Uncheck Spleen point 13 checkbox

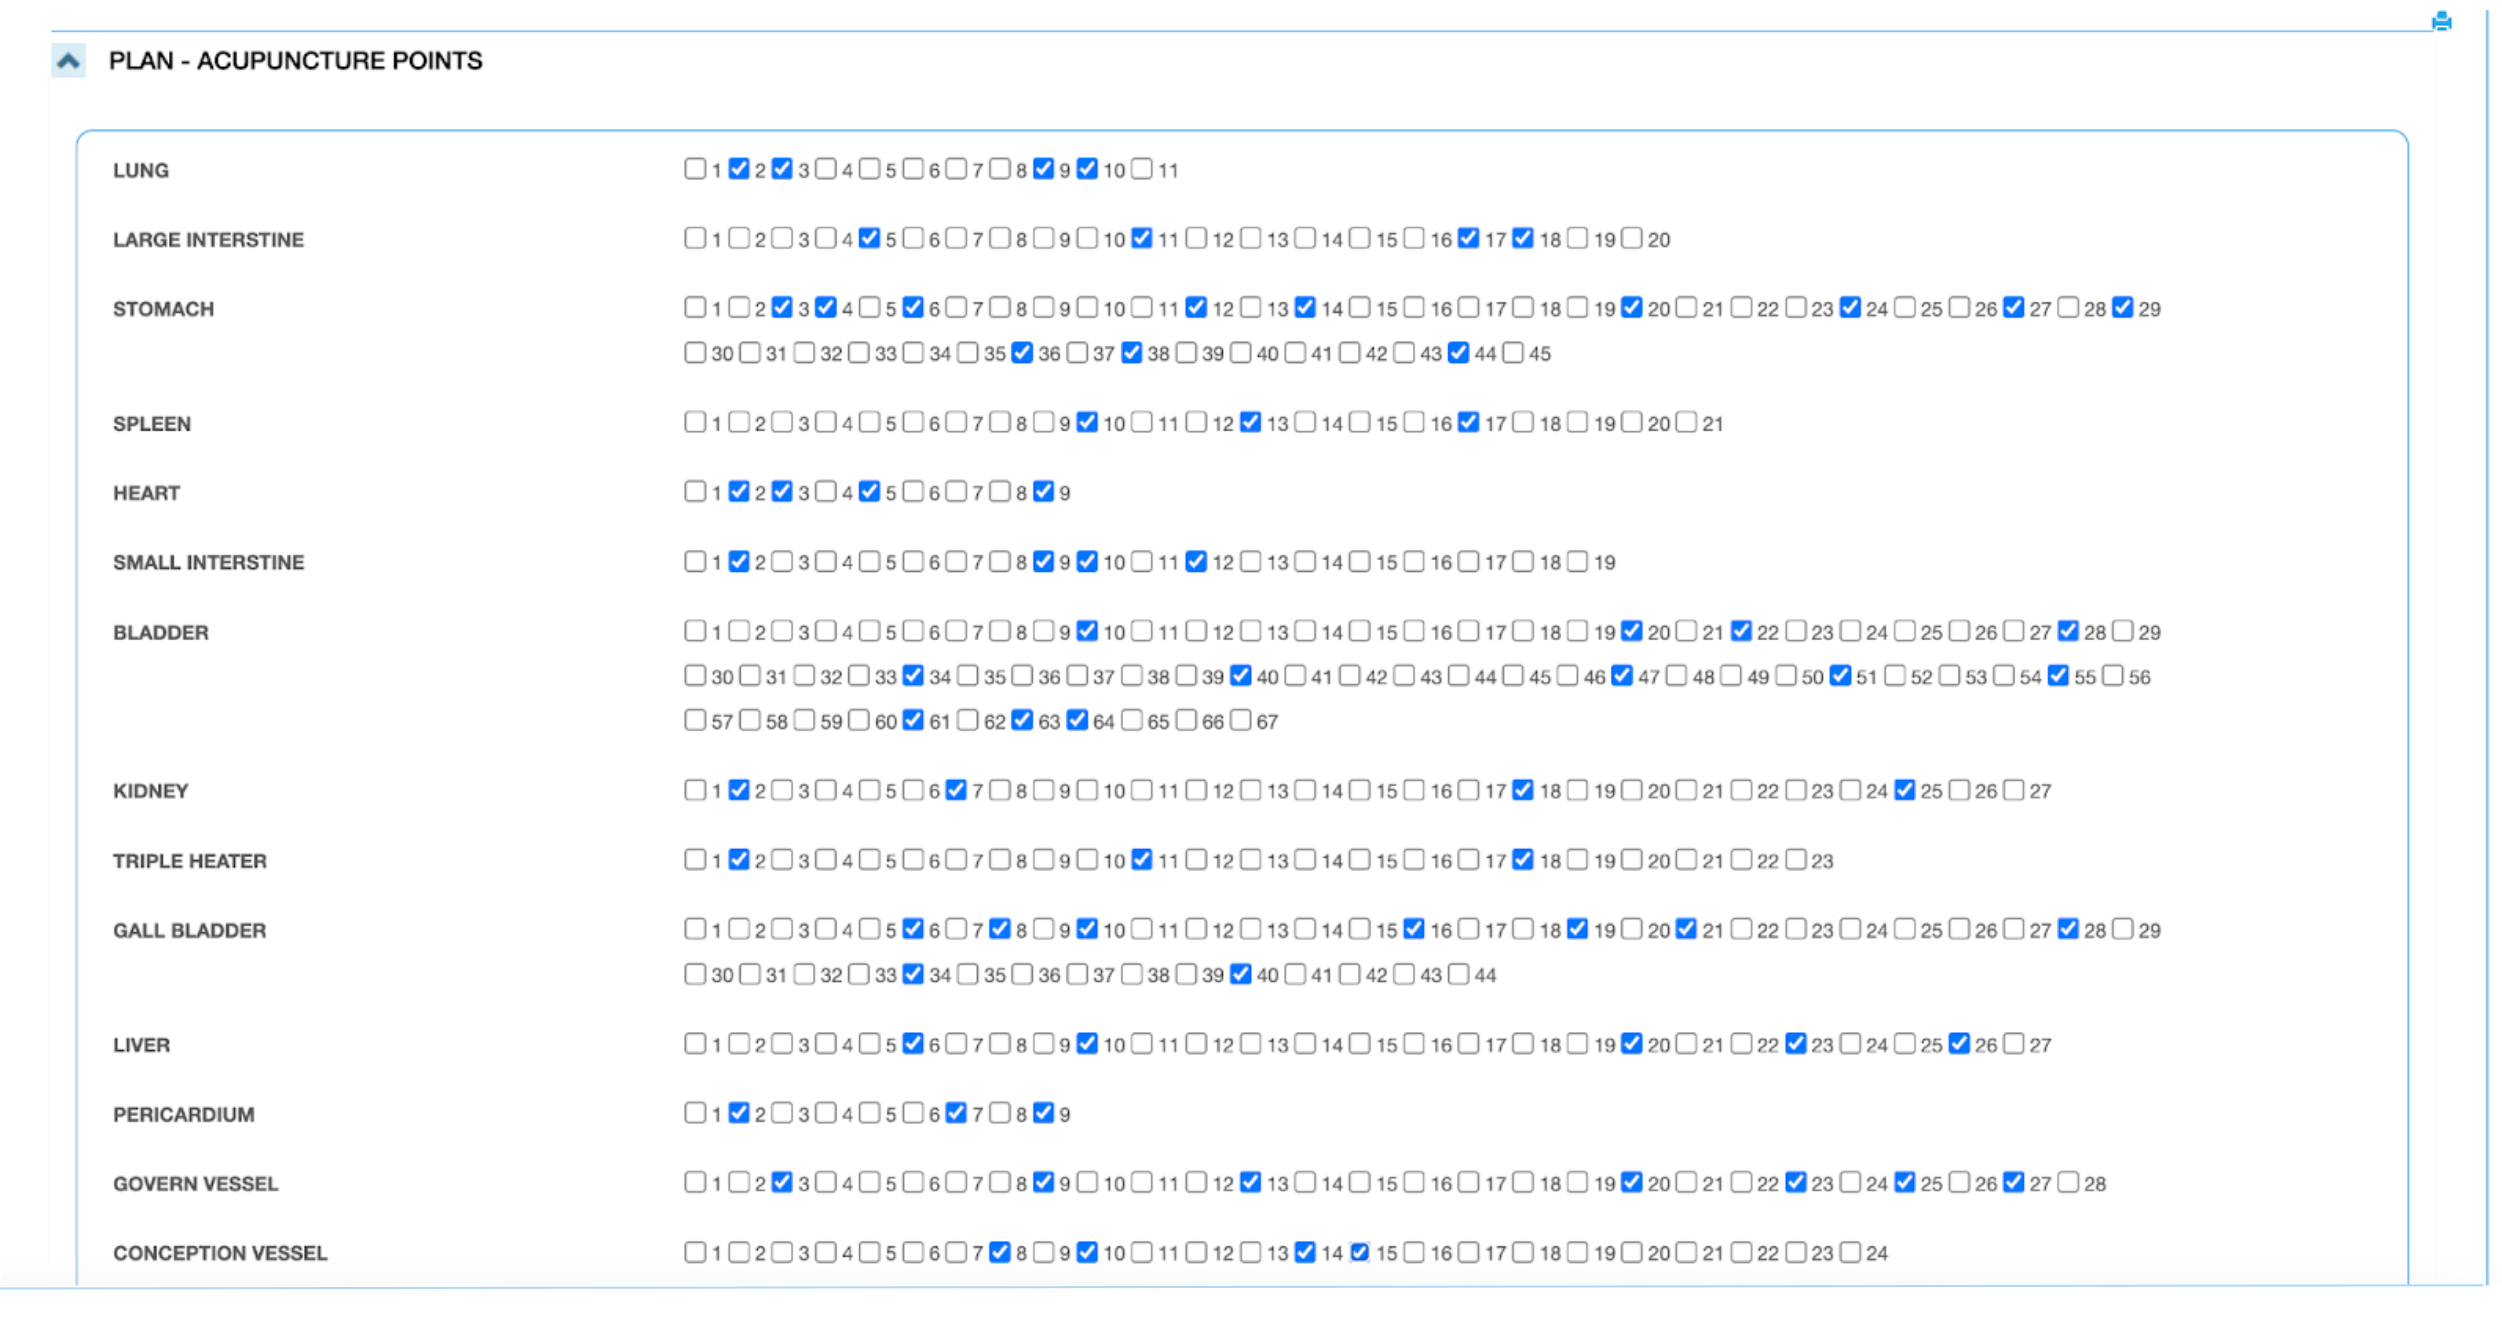coord(1250,422)
